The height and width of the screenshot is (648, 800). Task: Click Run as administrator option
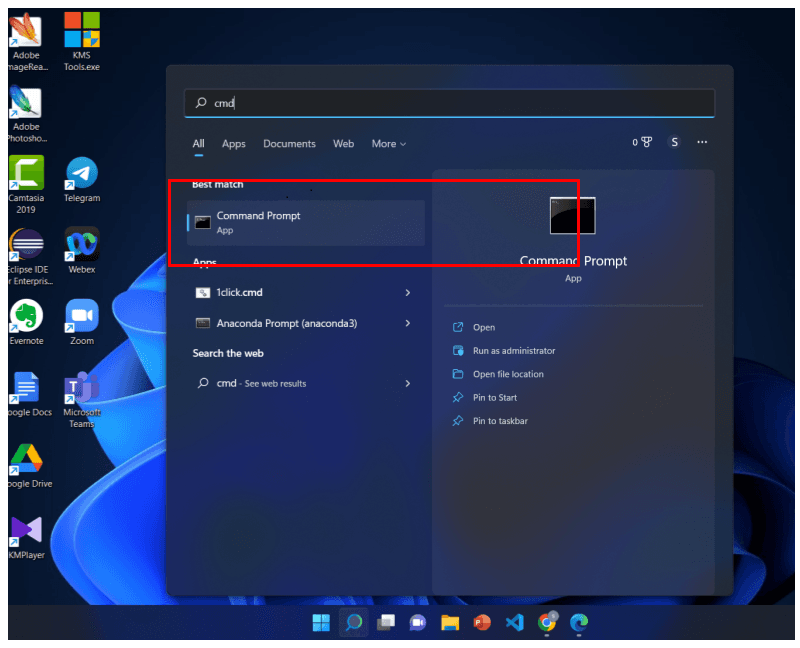tap(513, 351)
